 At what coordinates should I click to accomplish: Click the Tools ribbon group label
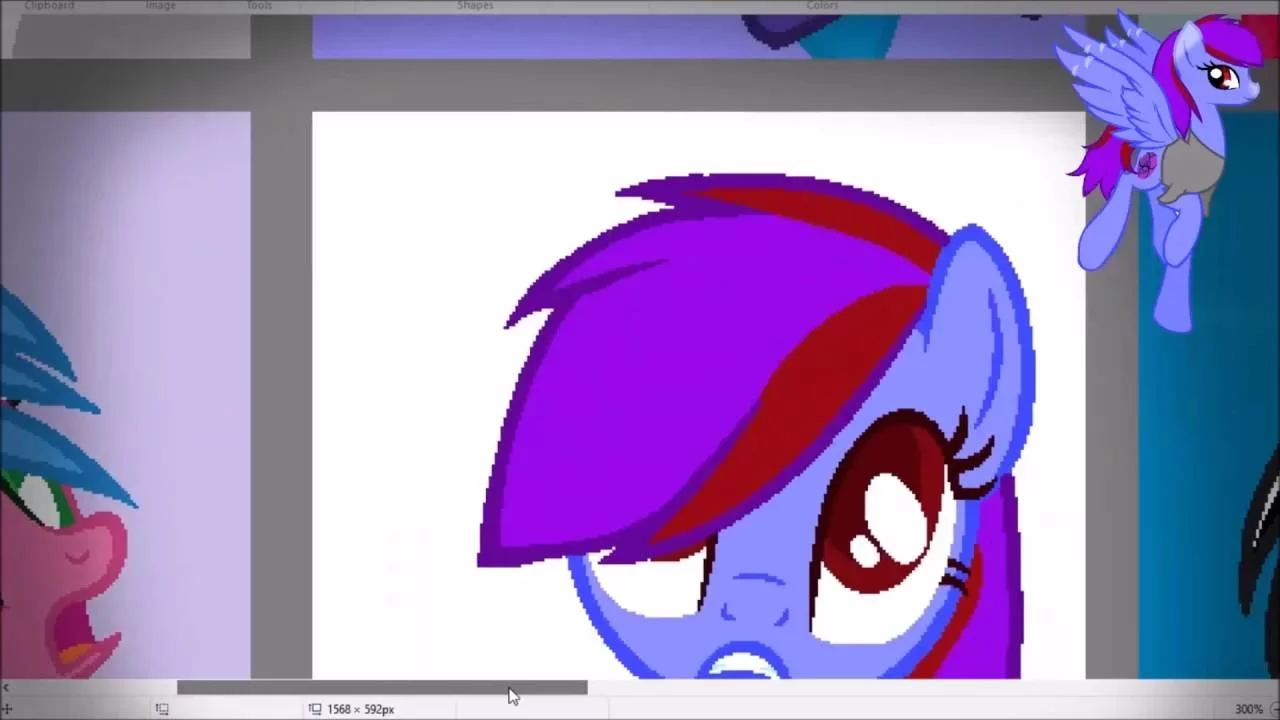click(x=259, y=5)
